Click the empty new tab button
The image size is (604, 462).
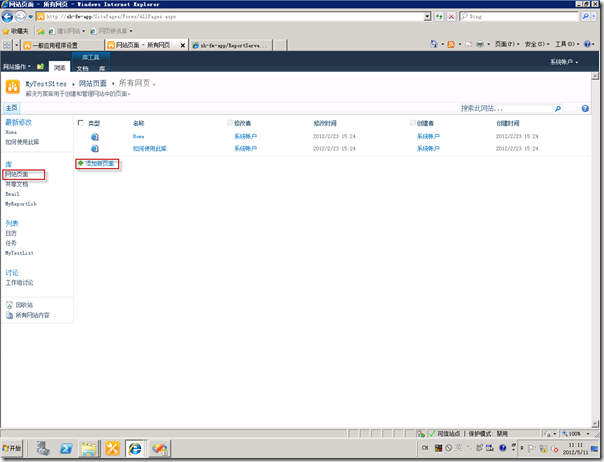coord(280,45)
